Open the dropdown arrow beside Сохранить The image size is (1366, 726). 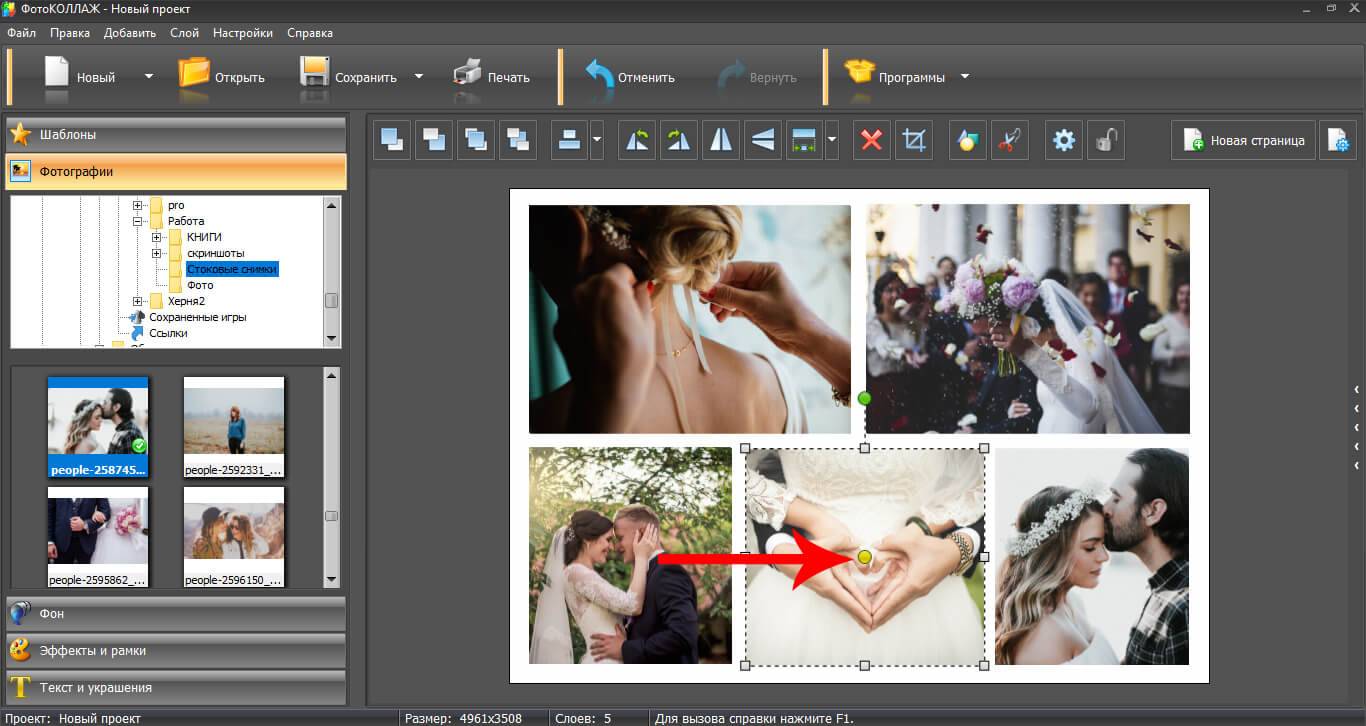coord(419,77)
